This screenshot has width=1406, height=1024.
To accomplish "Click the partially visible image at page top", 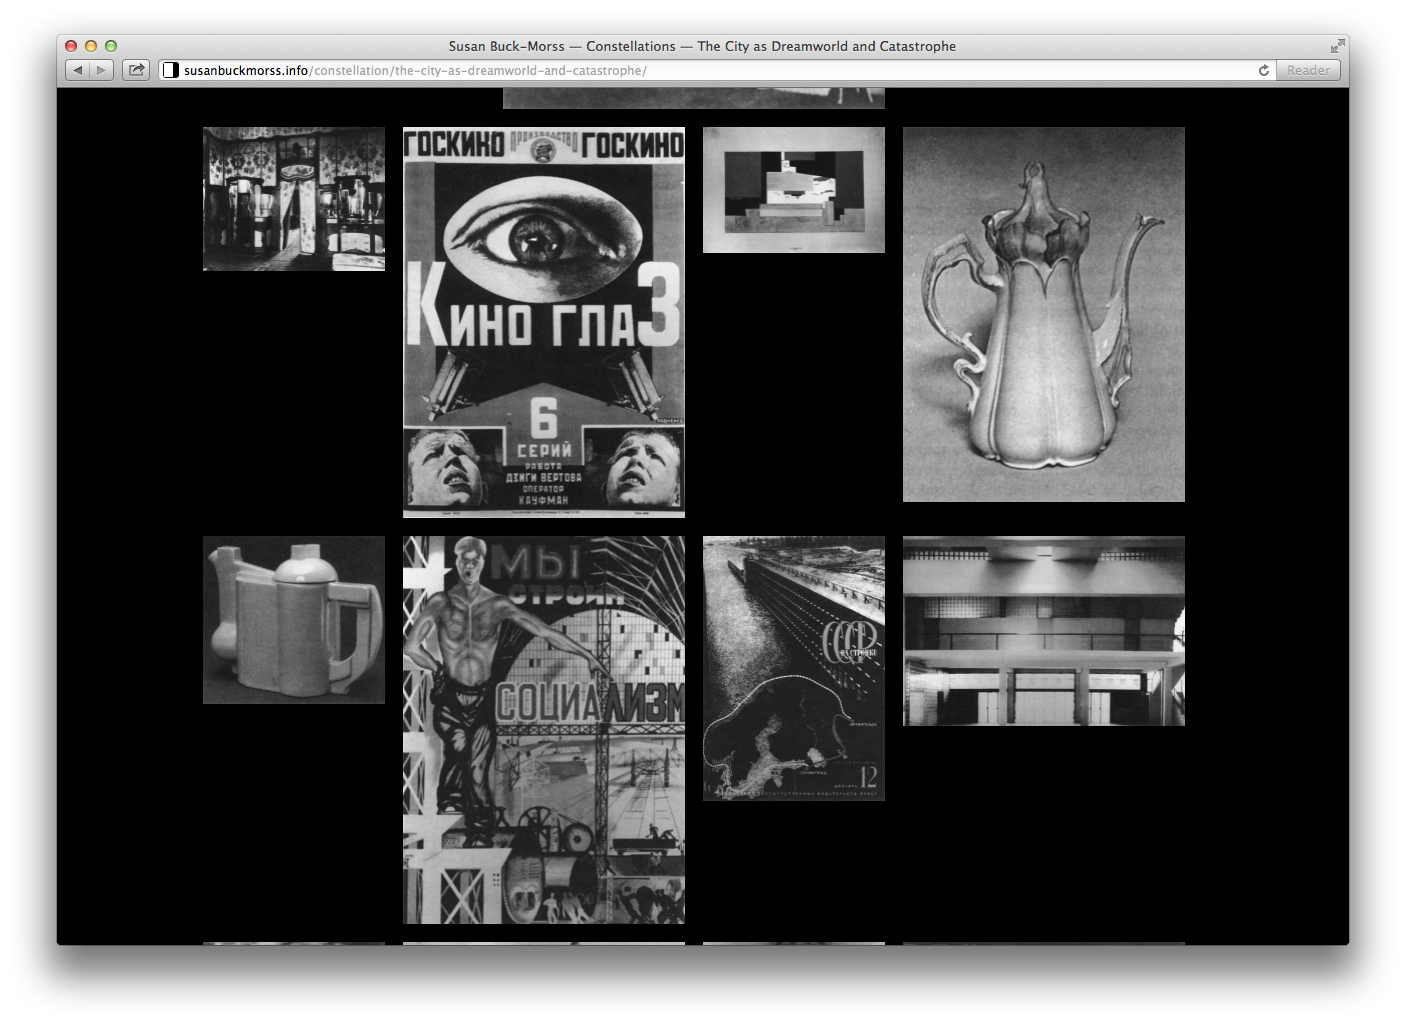I will coord(693,98).
